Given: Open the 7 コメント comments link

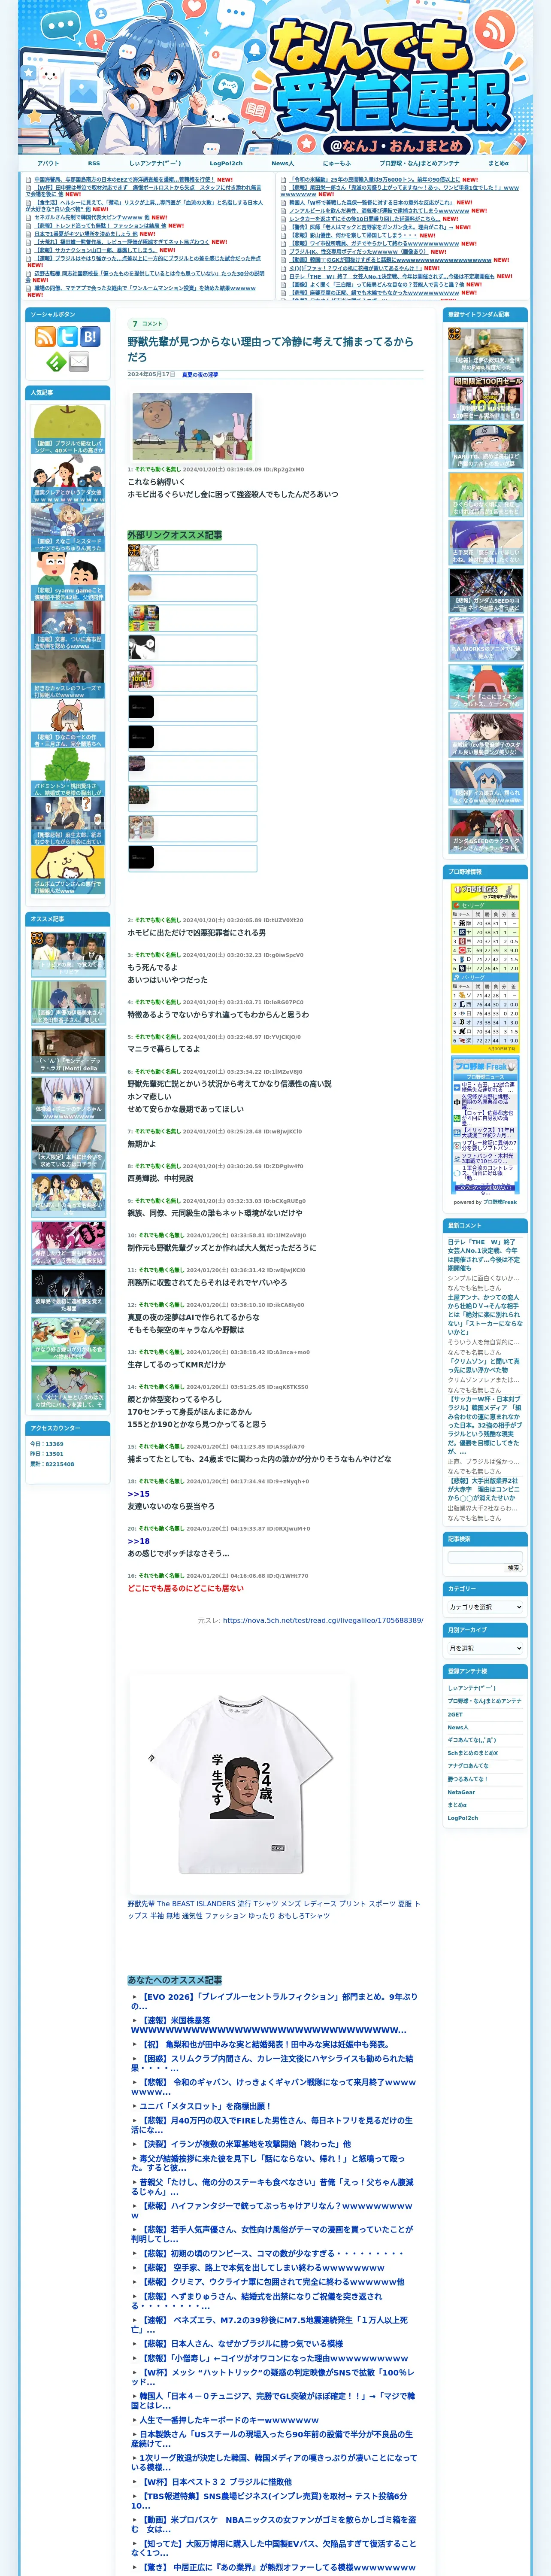Looking at the screenshot, I should 148,324.
